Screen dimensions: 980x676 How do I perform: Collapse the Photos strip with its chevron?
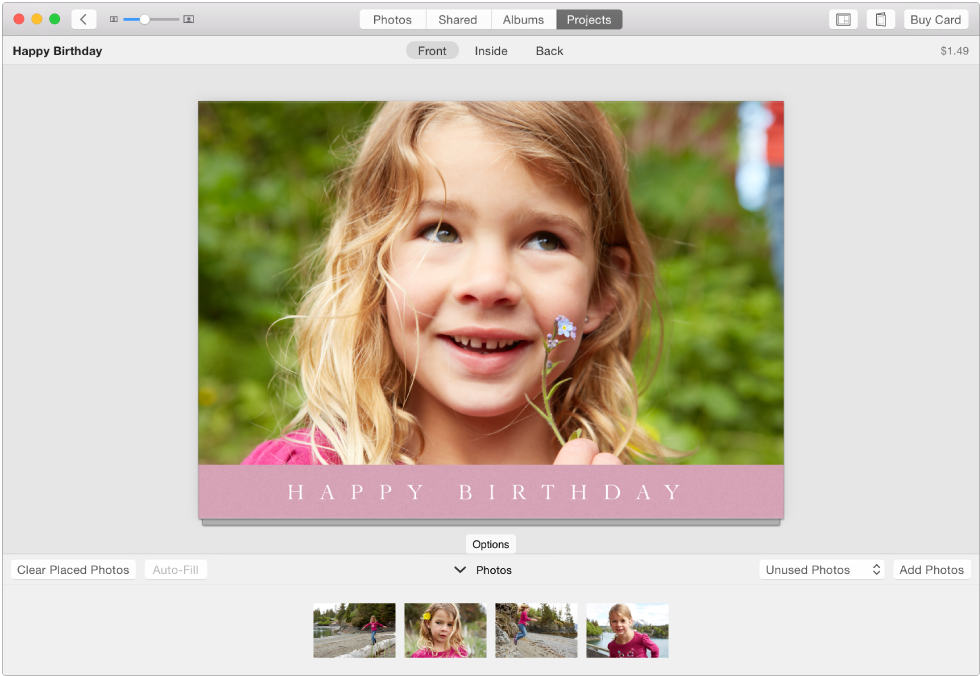coord(461,570)
